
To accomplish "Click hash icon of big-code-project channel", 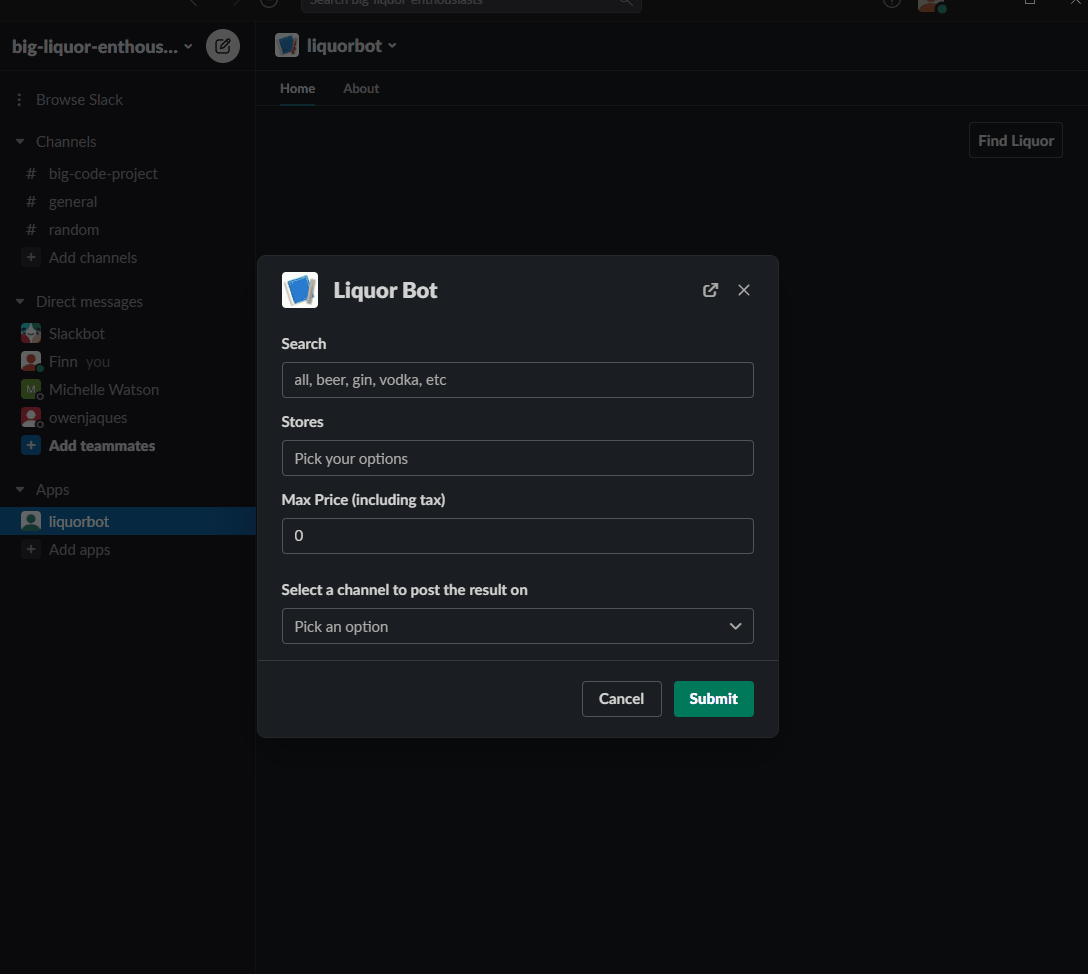I will click(31, 173).
